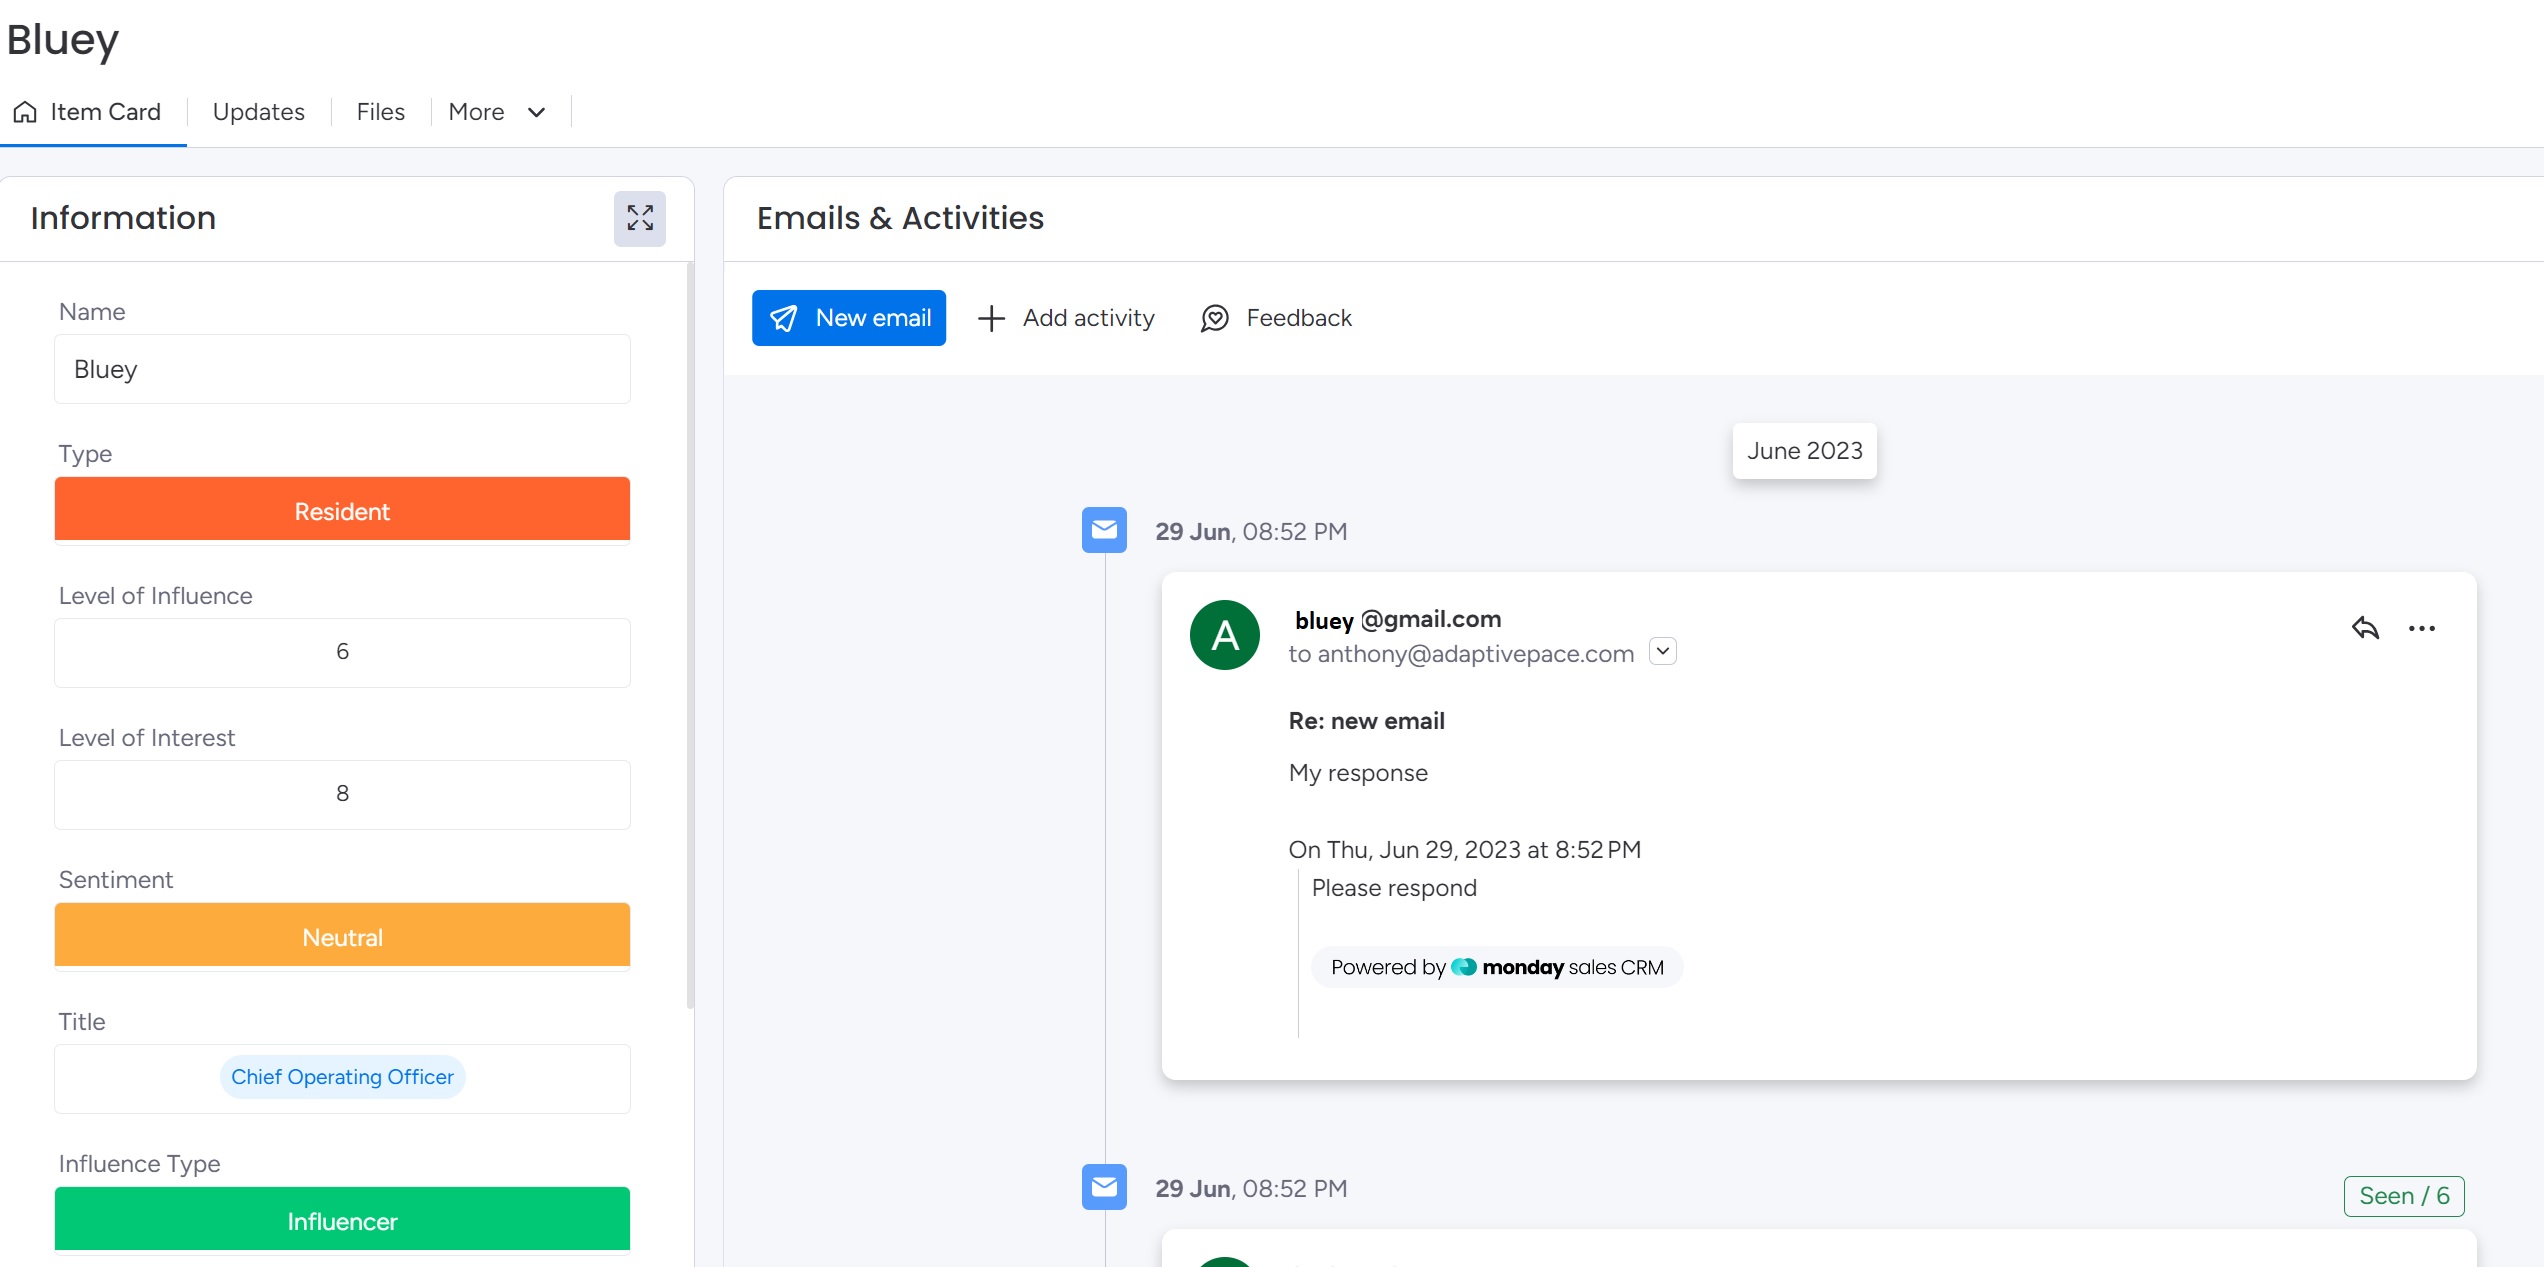Click the expand information panel icon
The image size is (2544, 1267).
pyautogui.click(x=639, y=219)
